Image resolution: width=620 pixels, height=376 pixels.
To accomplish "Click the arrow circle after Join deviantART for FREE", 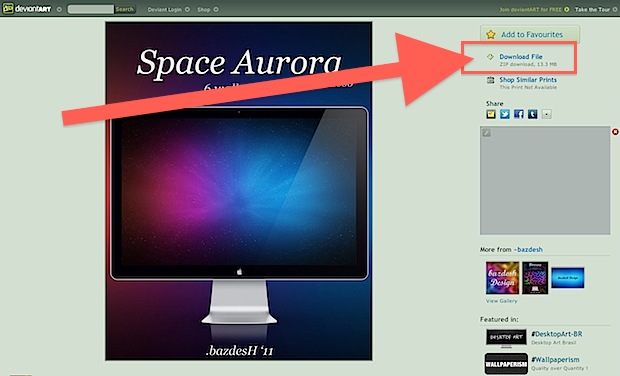I will [x=567, y=9].
